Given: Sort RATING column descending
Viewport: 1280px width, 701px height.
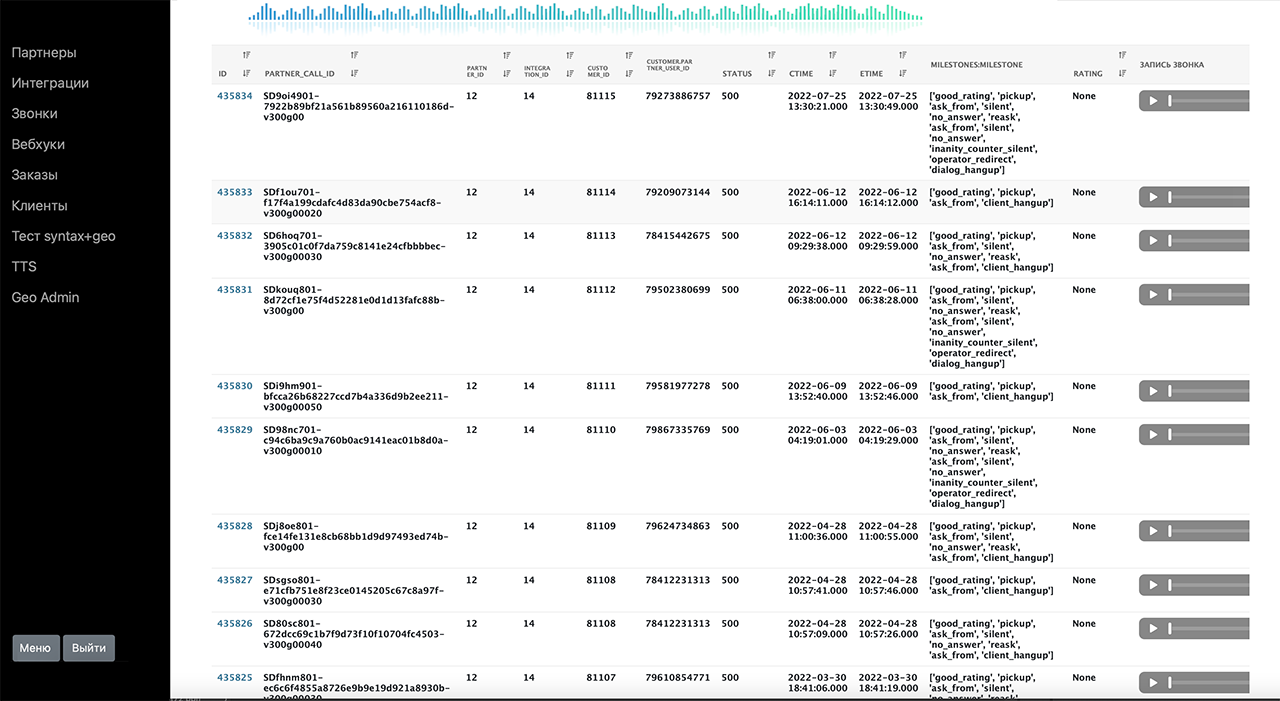Looking at the screenshot, I should 1122,73.
